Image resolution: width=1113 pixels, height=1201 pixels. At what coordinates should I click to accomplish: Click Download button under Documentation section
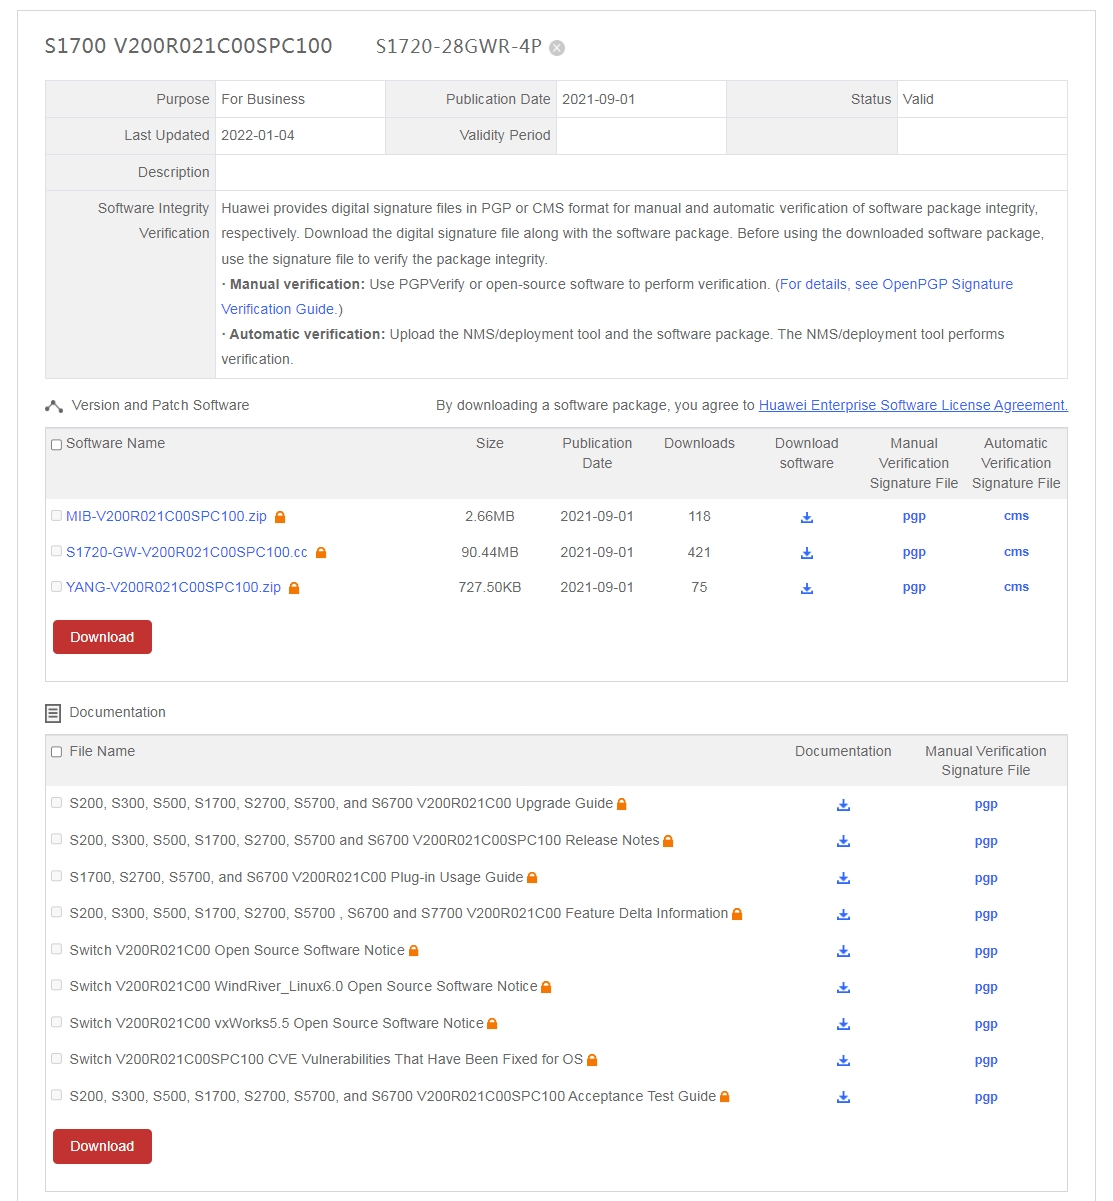tap(102, 1146)
